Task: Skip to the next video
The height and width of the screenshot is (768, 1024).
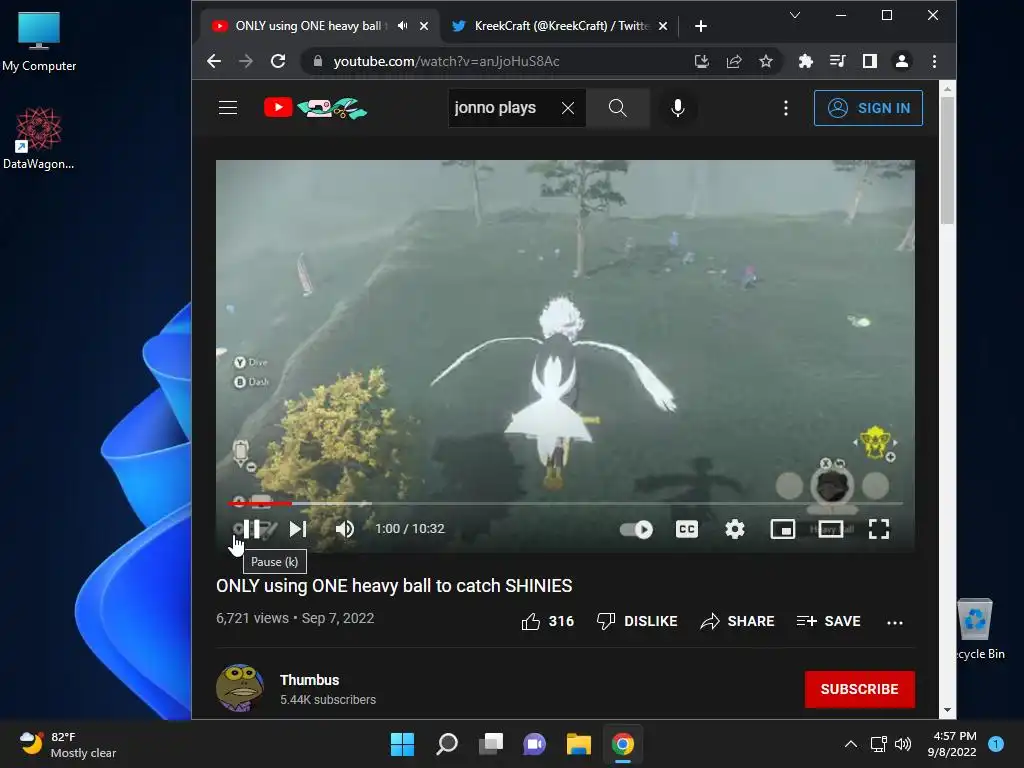Action: pyautogui.click(x=298, y=529)
